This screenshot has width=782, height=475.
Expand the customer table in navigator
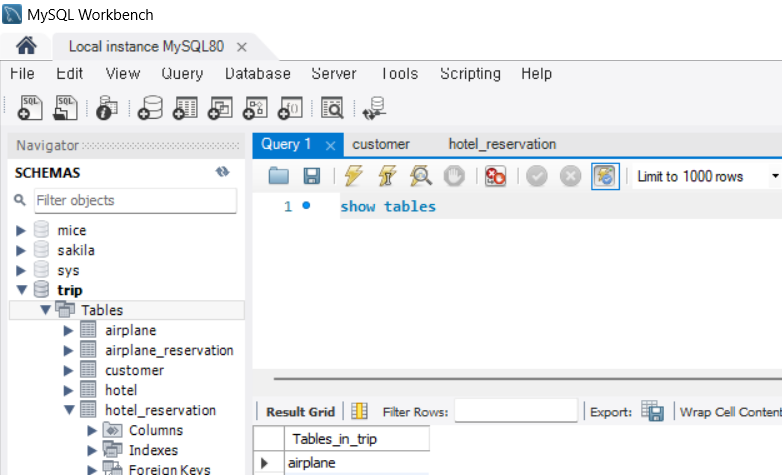click(68, 370)
